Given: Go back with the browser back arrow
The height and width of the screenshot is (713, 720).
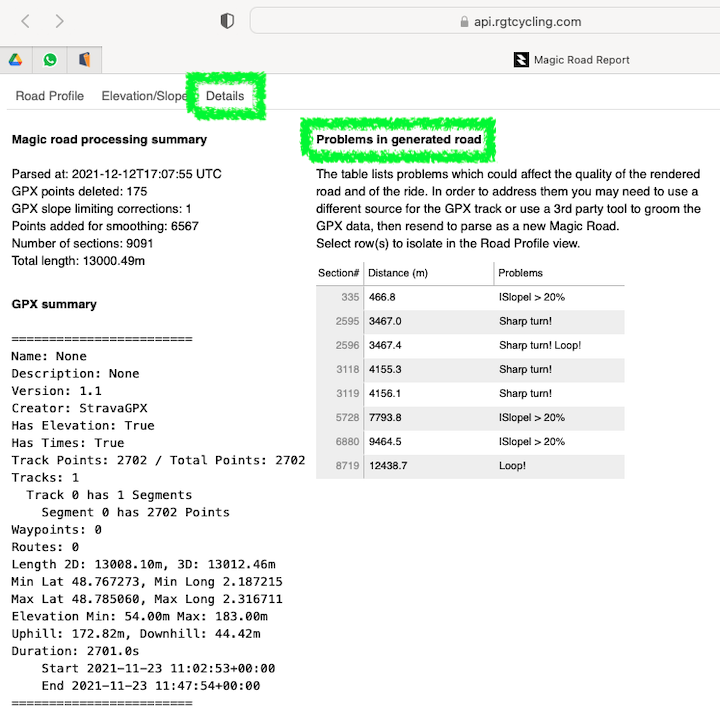Looking at the screenshot, I should pyautogui.click(x=26, y=21).
